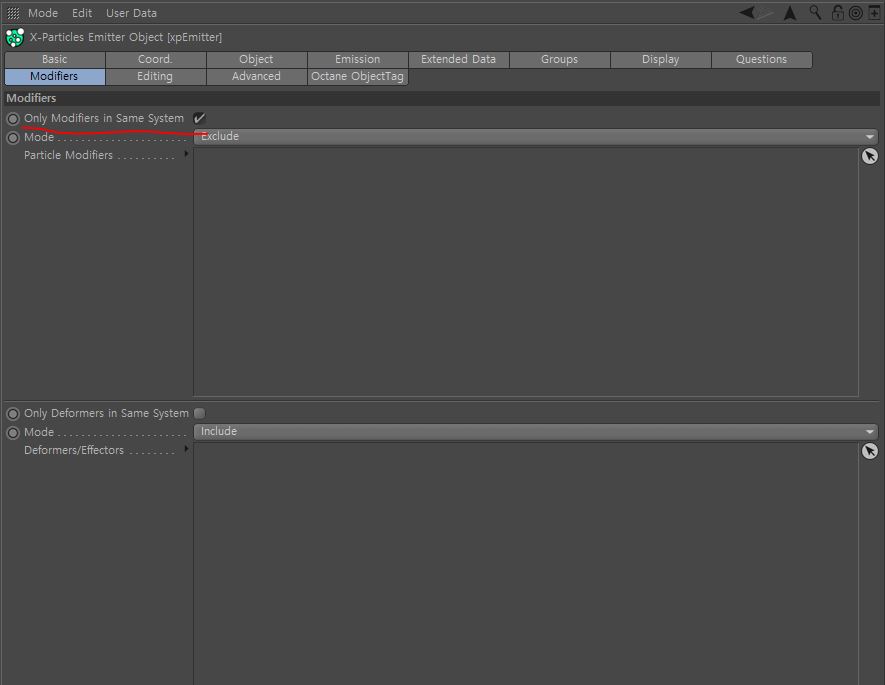Switch to the Editing tab
Viewport: 885px width, 685px height.
coord(156,76)
